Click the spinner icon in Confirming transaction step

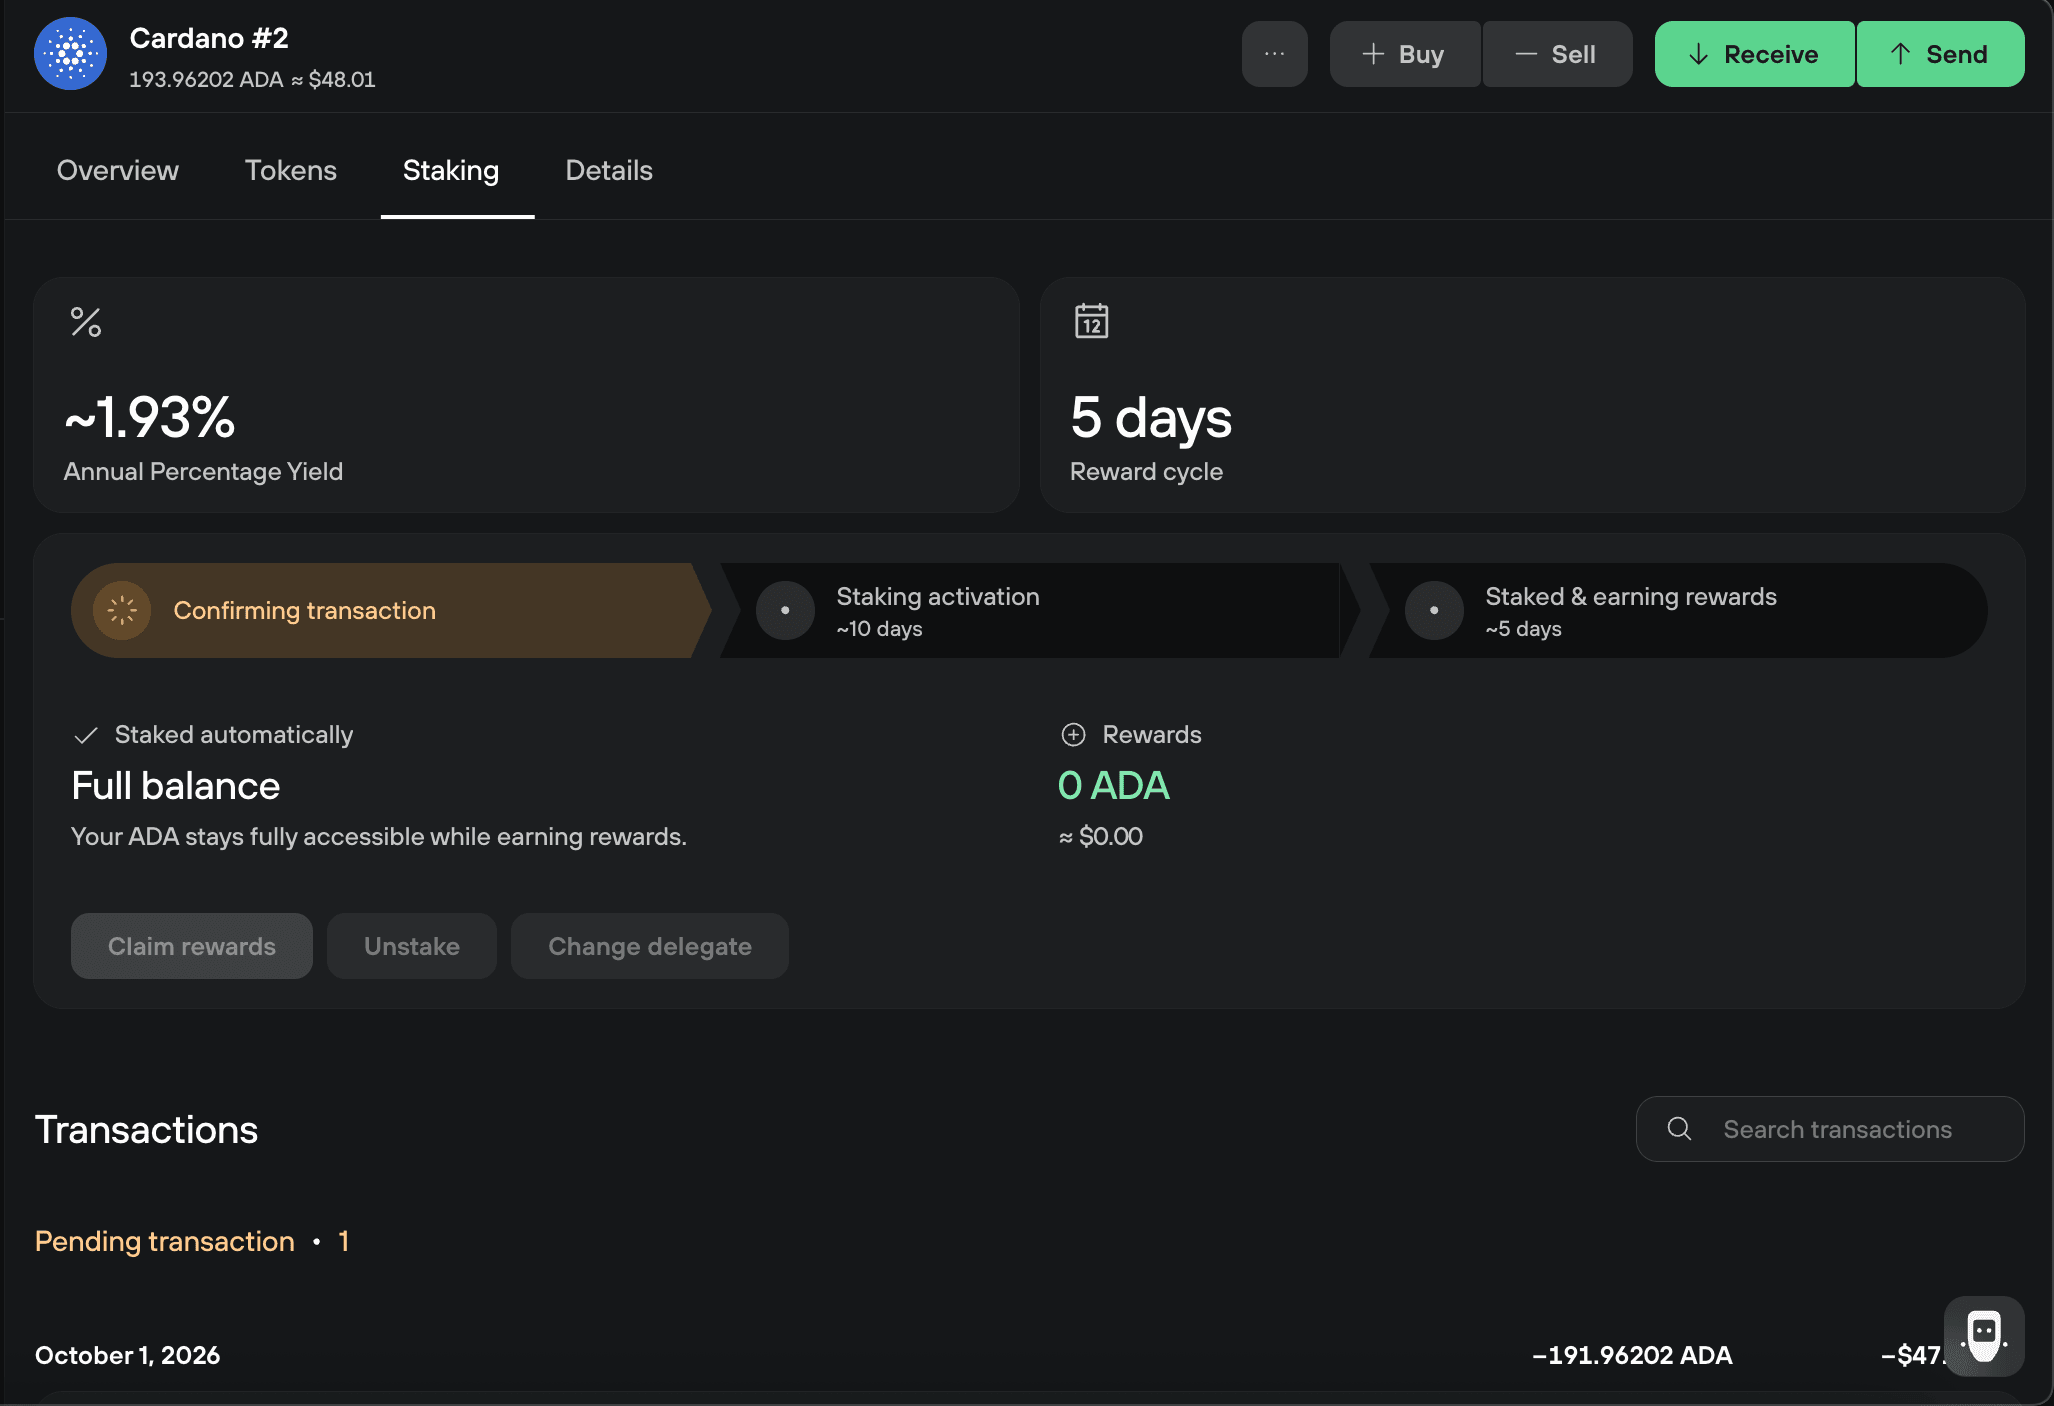122,610
